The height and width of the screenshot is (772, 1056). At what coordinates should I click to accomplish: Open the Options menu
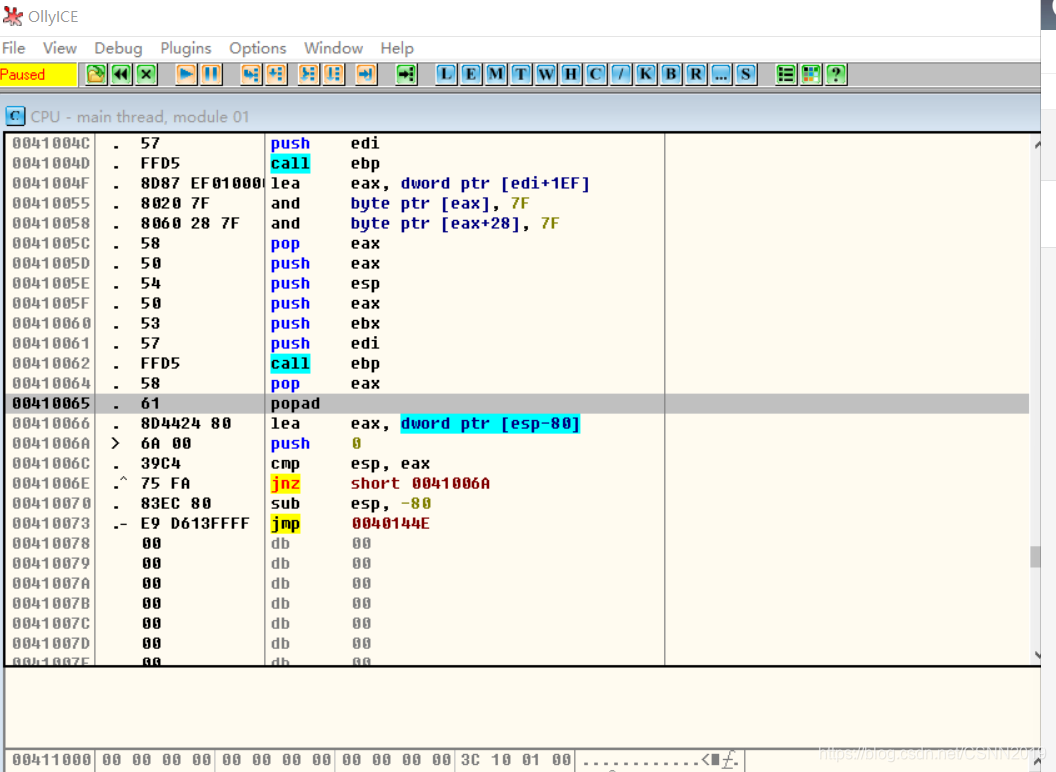click(257, 48)
